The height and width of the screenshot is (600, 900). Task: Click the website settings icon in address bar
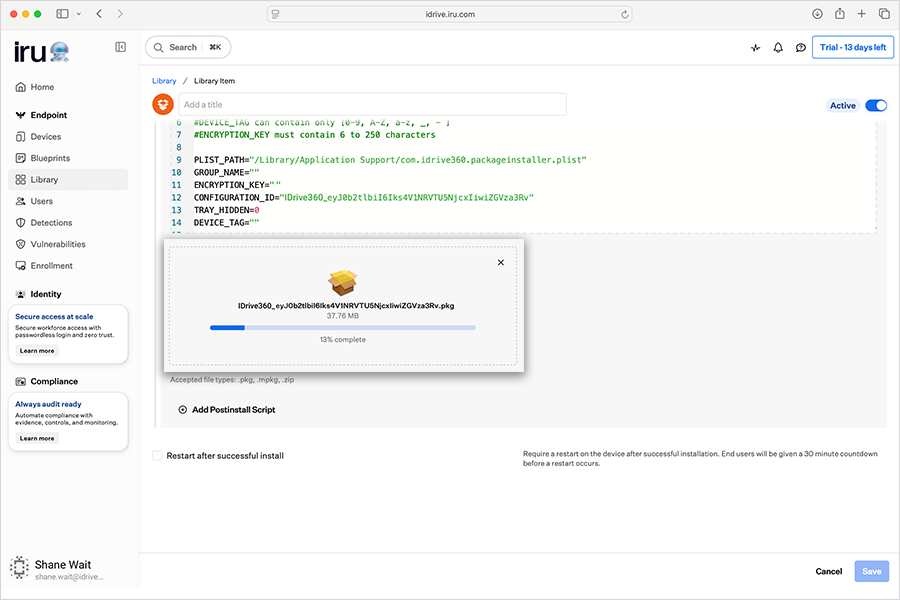(x=276, y=14)
